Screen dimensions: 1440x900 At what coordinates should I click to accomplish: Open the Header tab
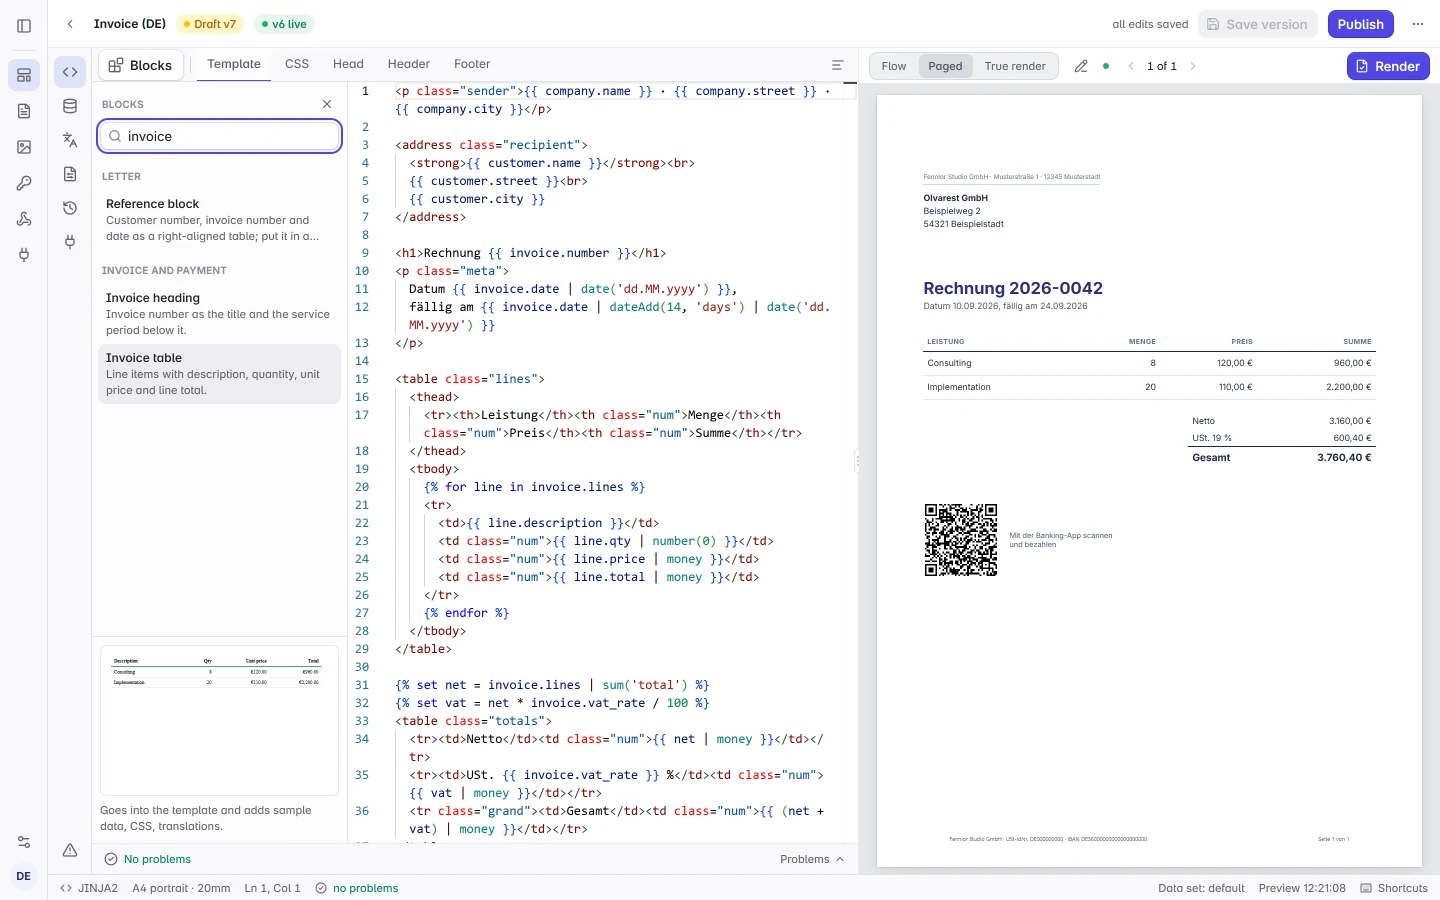pyautogui.click(x=409, y=64)
